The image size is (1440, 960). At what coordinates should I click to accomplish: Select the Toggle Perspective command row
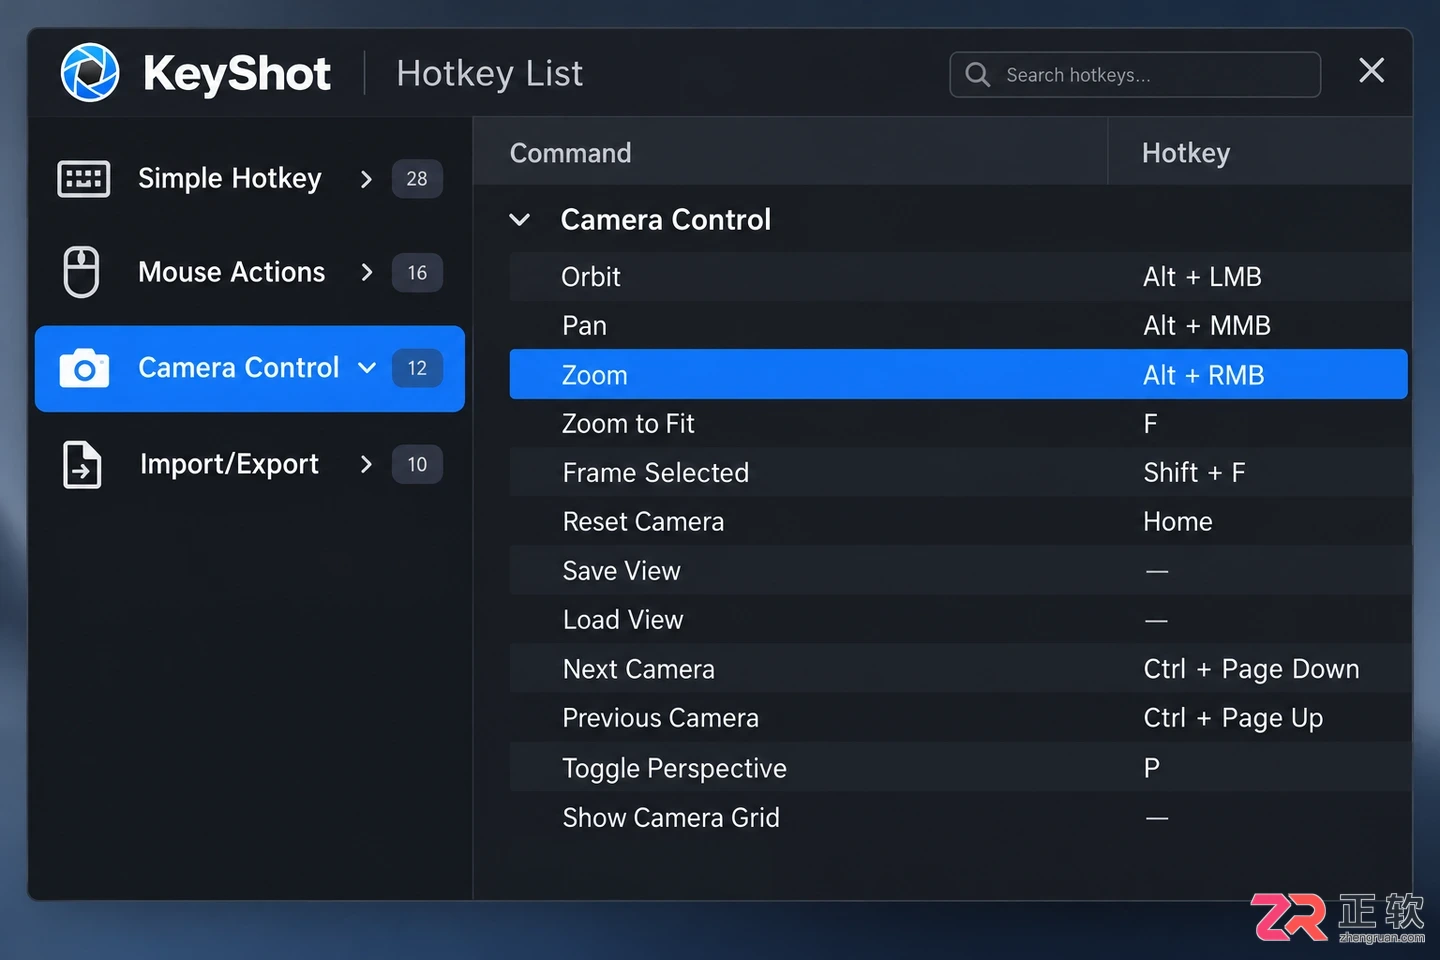(x=959, y=768)
